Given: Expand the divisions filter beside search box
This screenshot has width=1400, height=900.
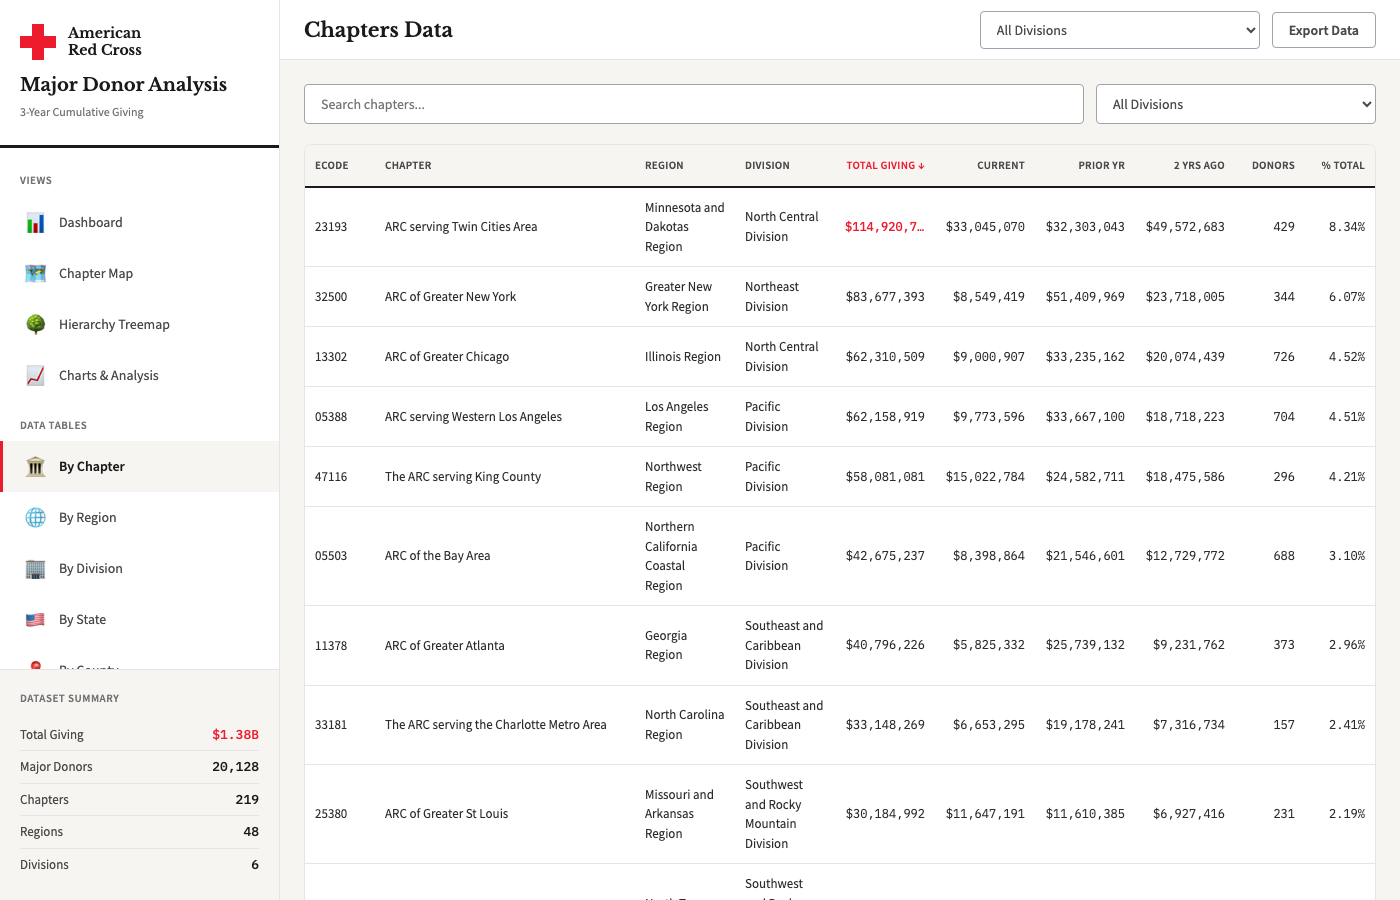Looking at the screenshot, I should pos(1236,104).
